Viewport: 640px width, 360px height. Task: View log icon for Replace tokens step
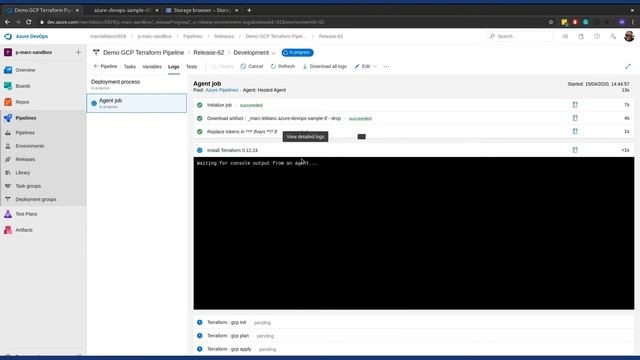click(x=575, y=131)
